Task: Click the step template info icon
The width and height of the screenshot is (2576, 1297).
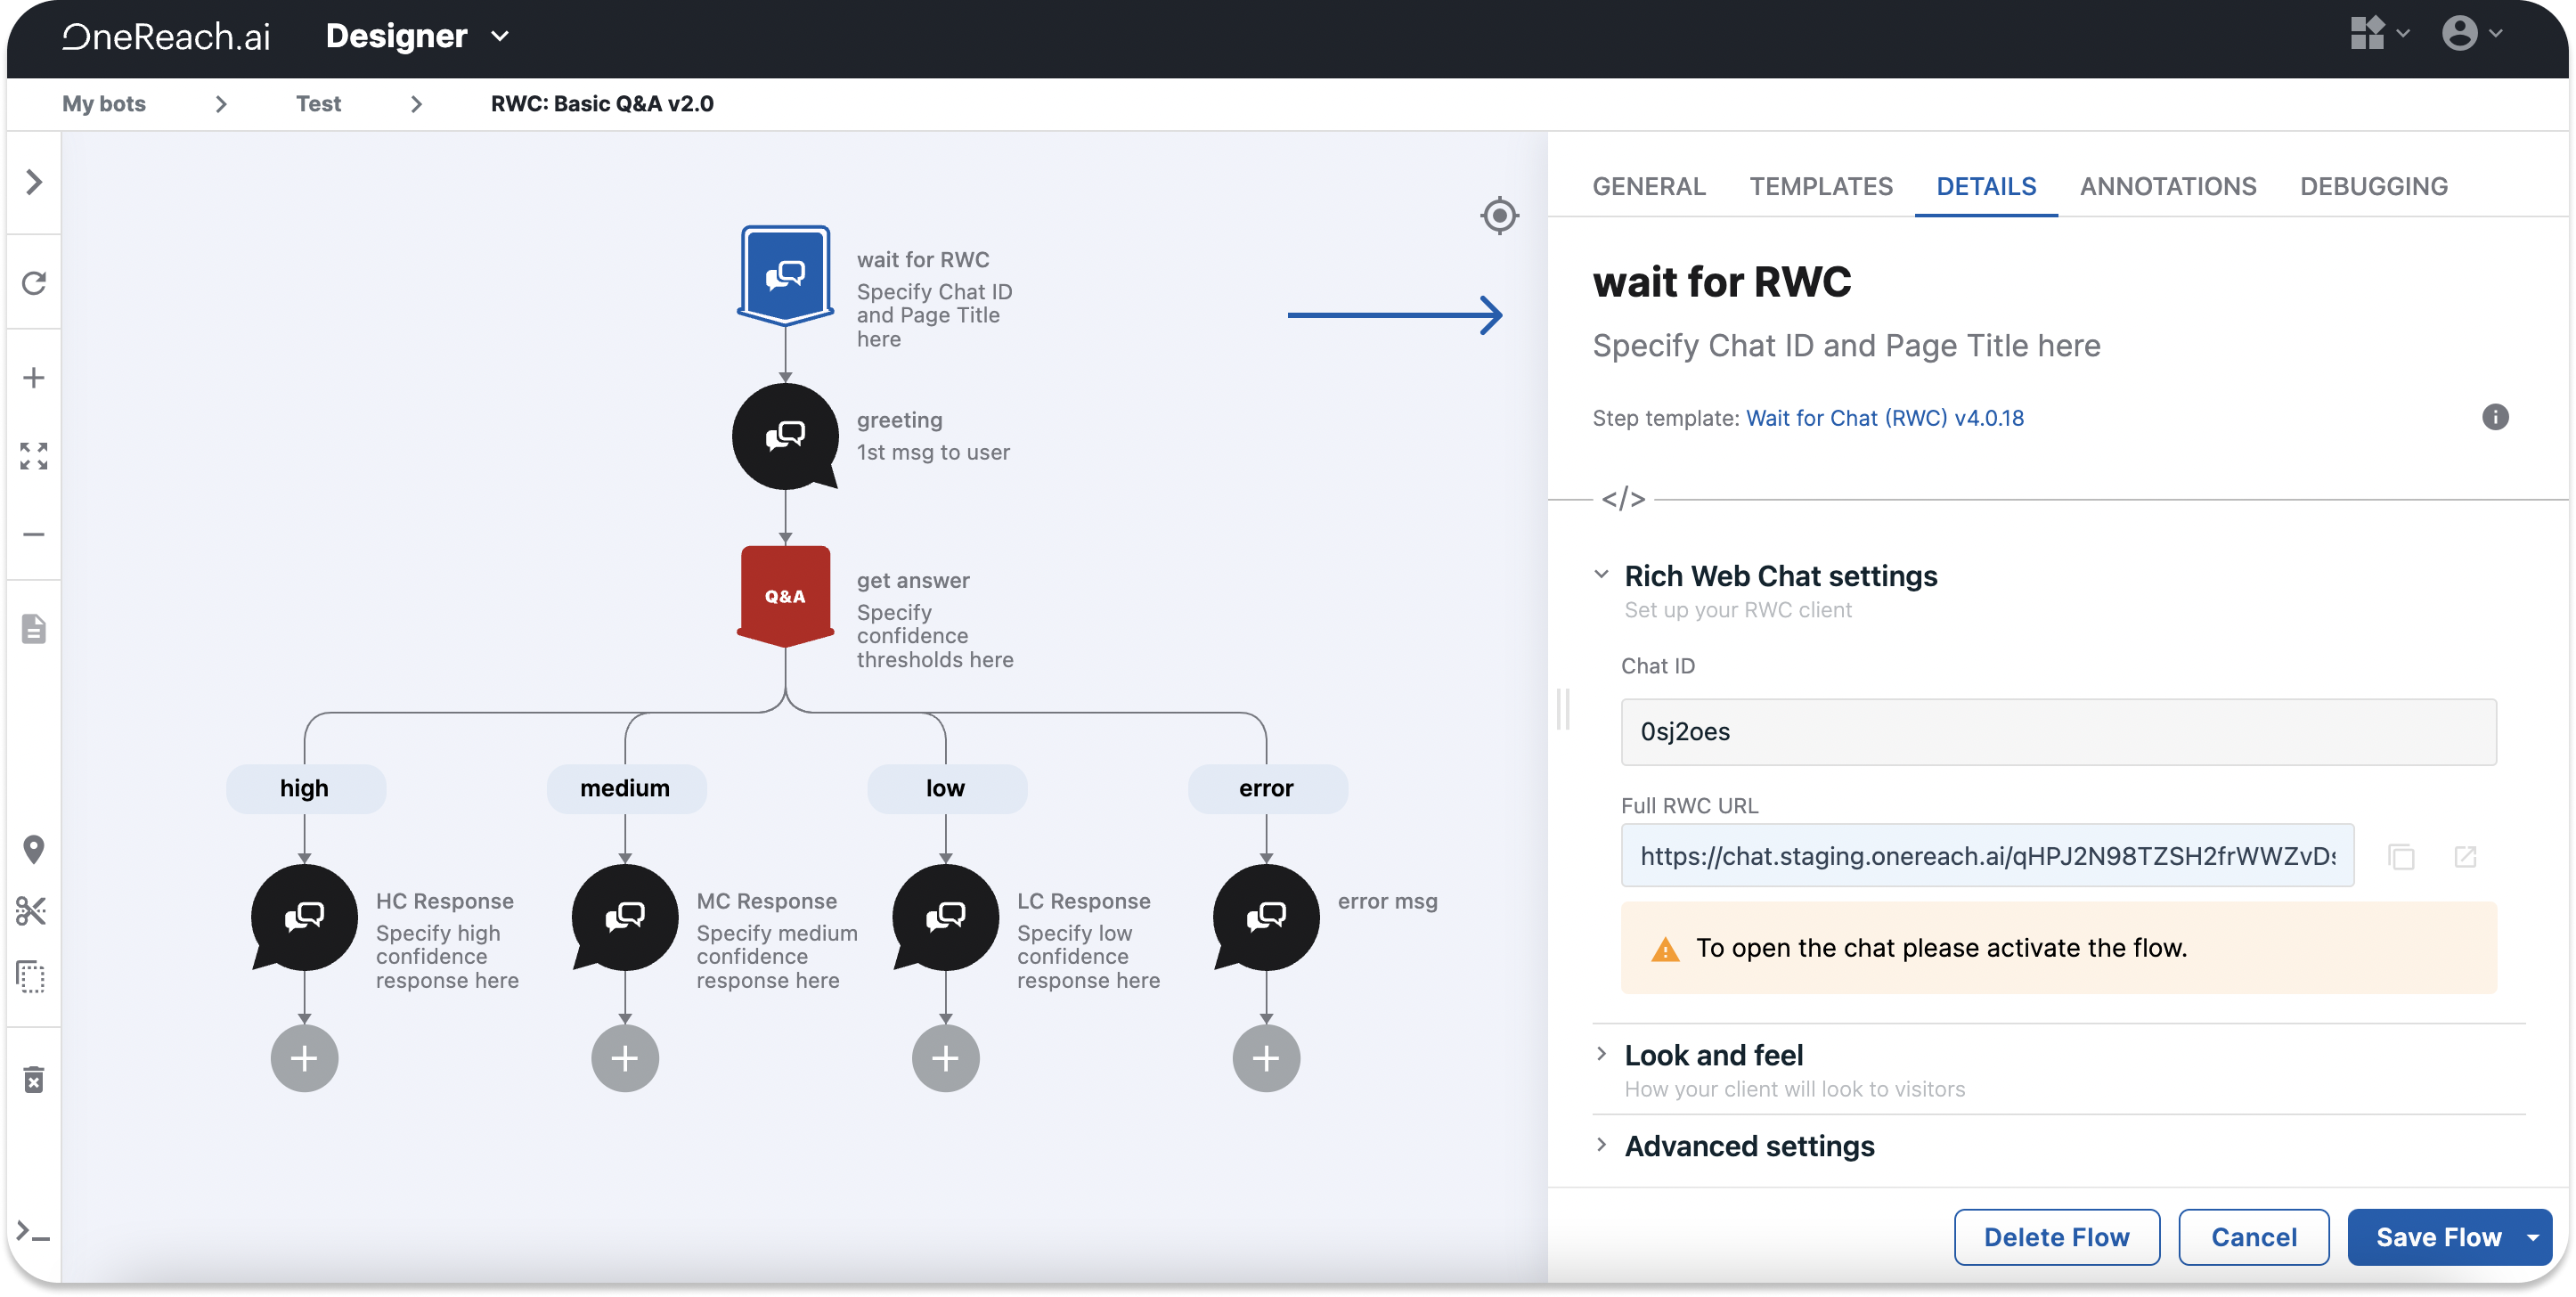Action: click(2495, 417)
